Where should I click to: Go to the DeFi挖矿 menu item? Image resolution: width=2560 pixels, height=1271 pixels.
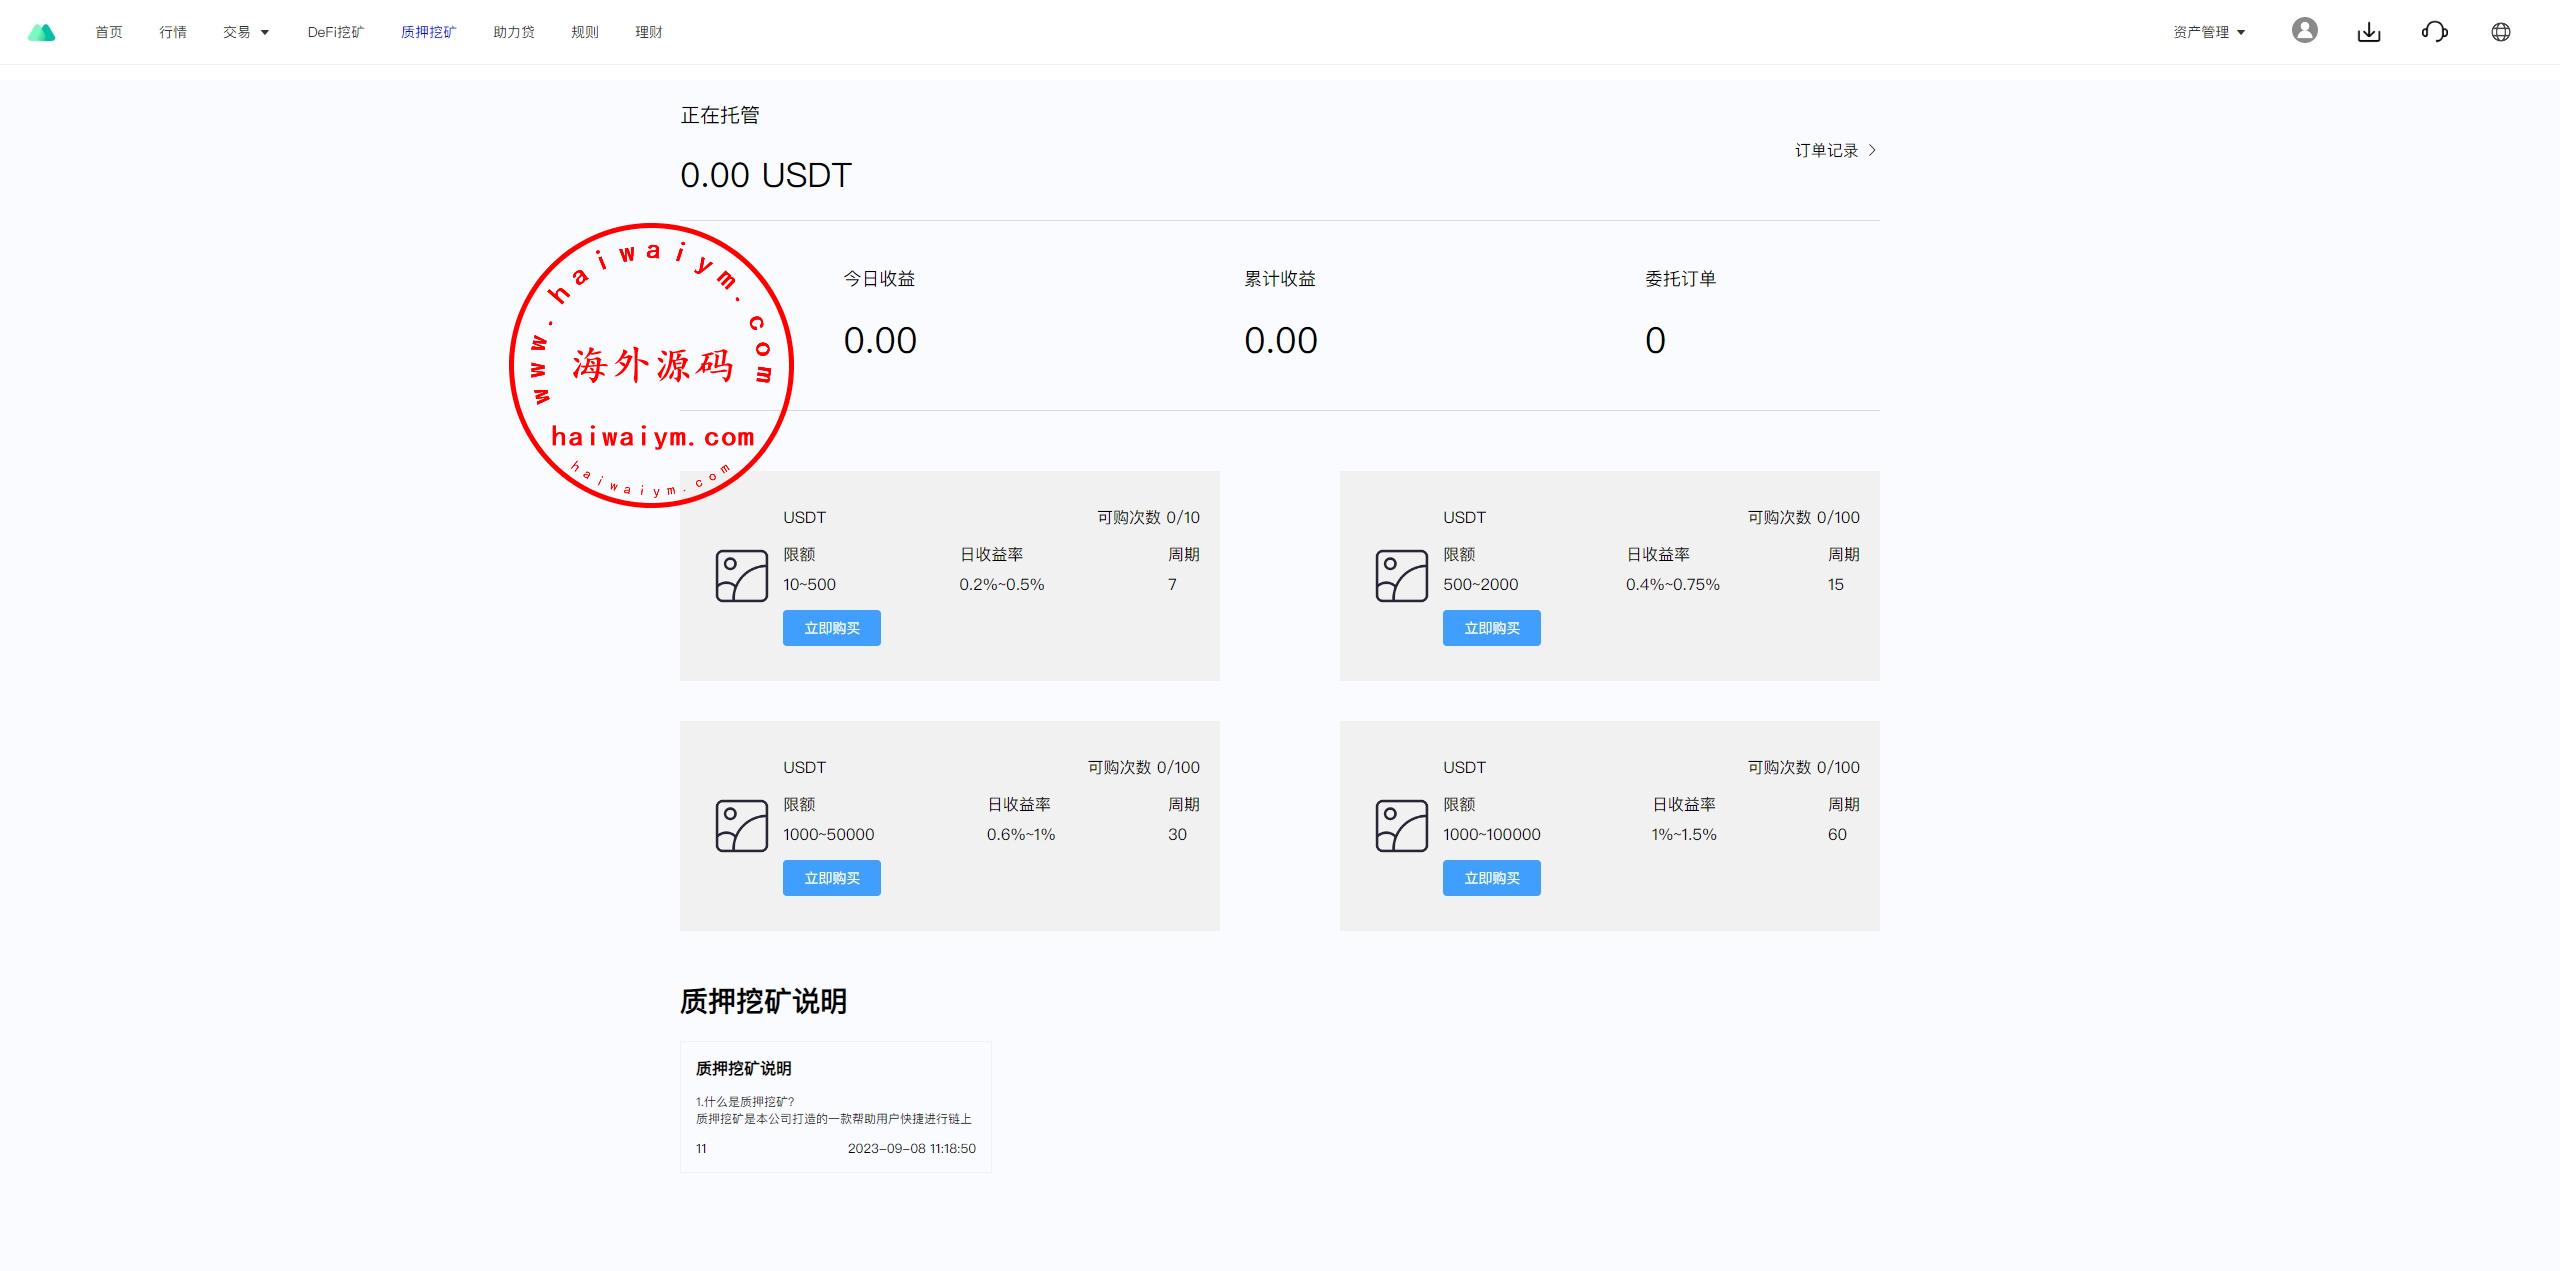pos(335,32)
